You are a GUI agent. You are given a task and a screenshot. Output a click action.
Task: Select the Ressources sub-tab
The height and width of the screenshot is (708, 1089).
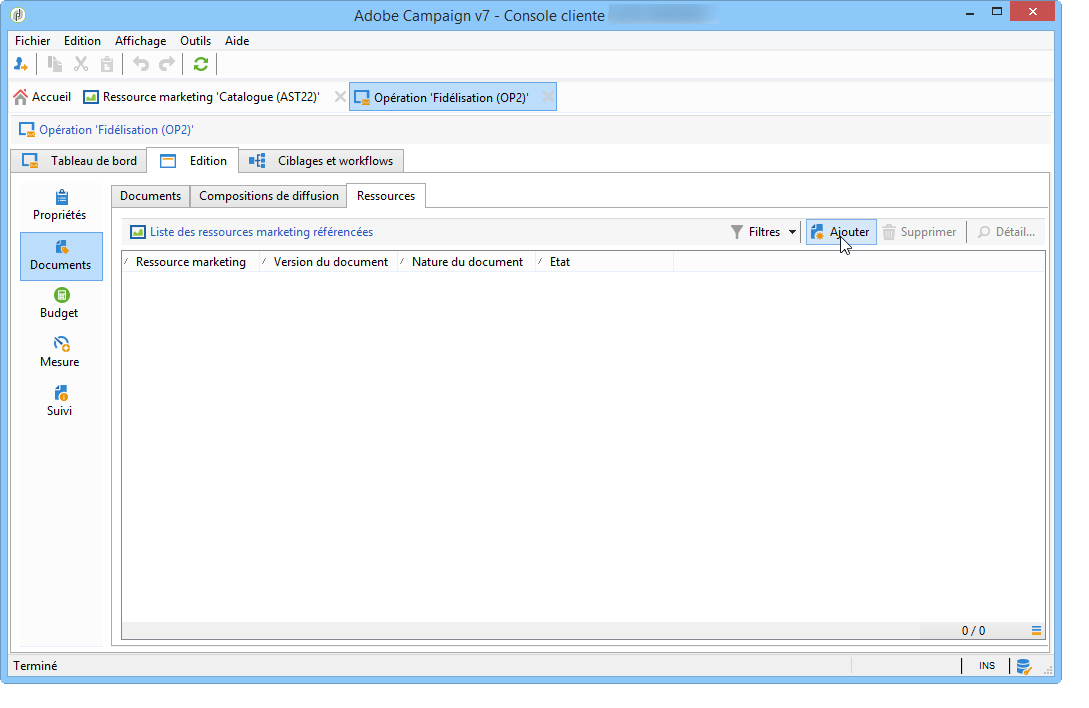coord(386,196)
